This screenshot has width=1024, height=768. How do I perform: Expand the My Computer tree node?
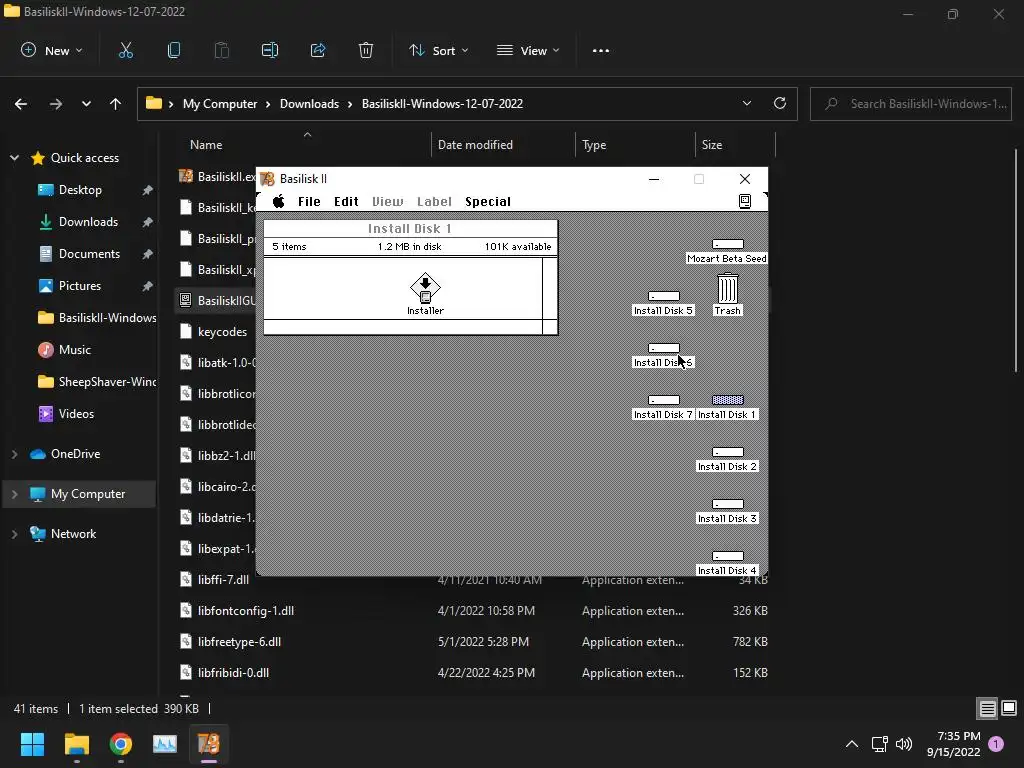pos(14,494)
